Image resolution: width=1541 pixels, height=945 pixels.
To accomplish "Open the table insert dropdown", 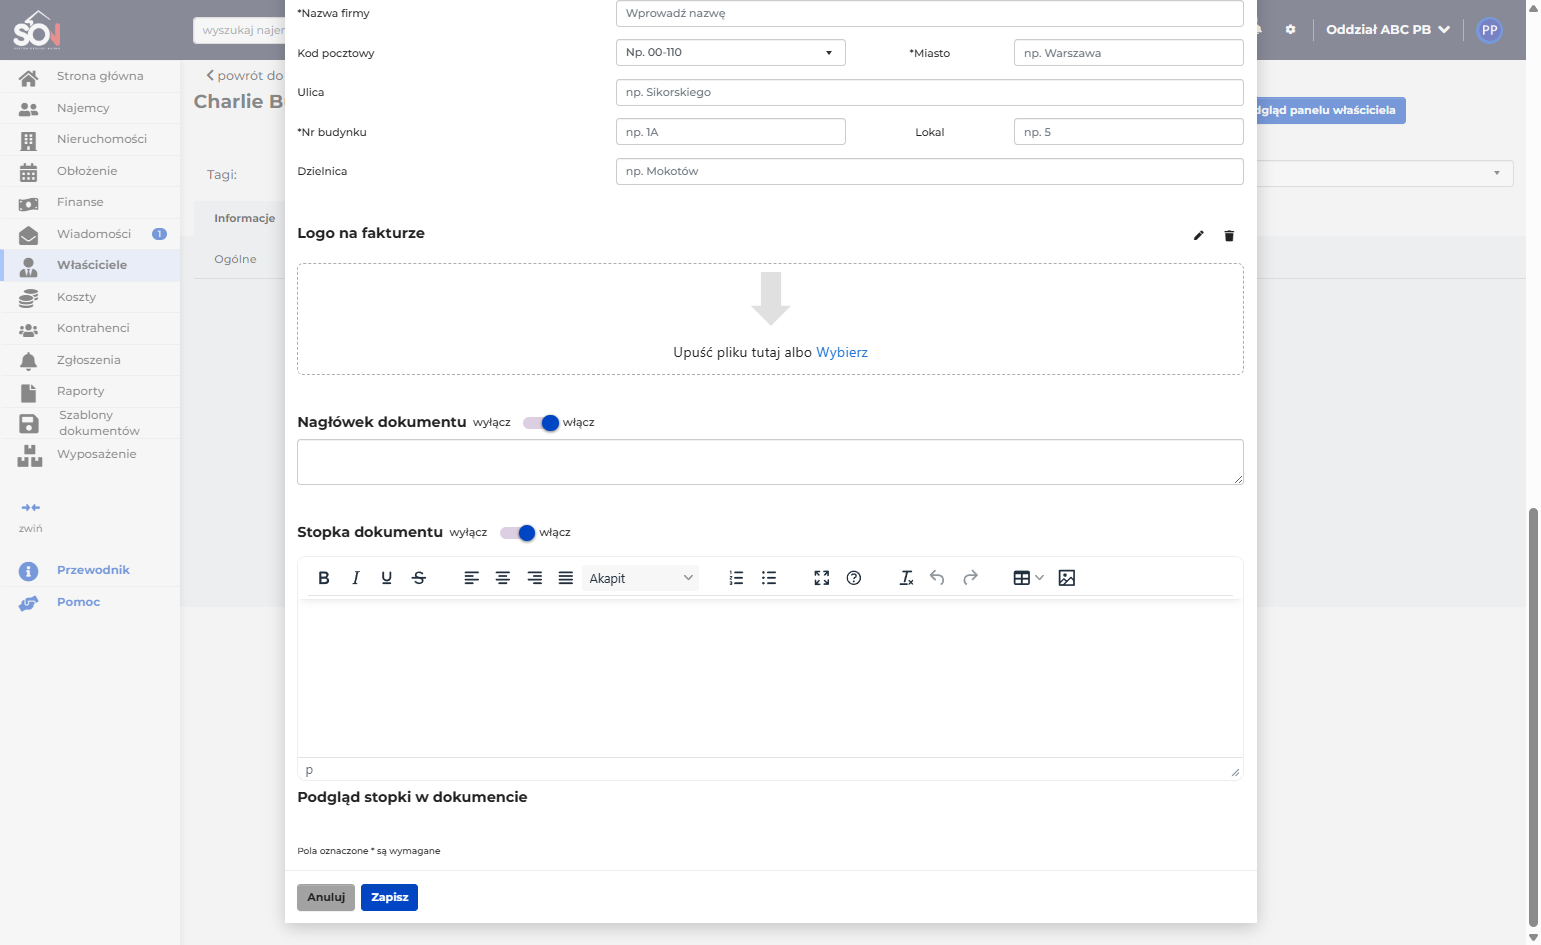I will point(1028,578).
